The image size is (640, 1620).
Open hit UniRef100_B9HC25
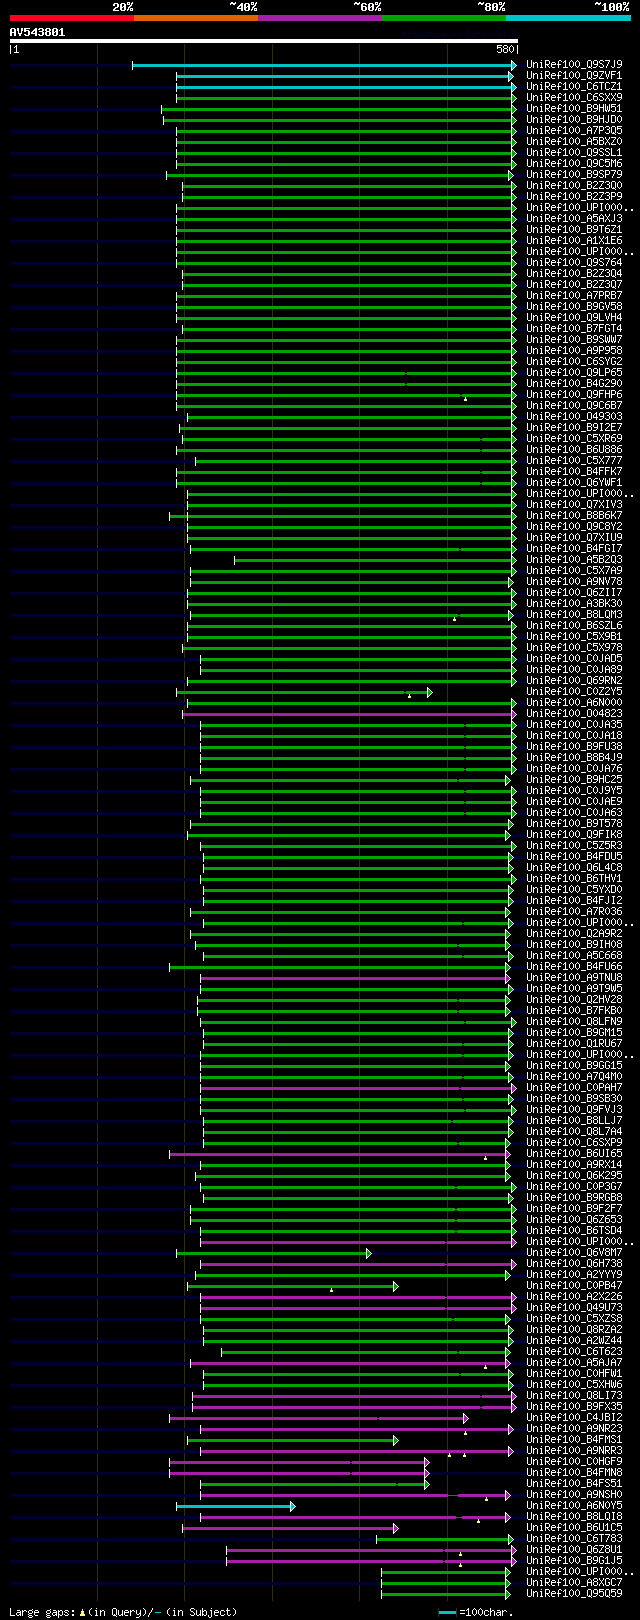click(574, 779)
